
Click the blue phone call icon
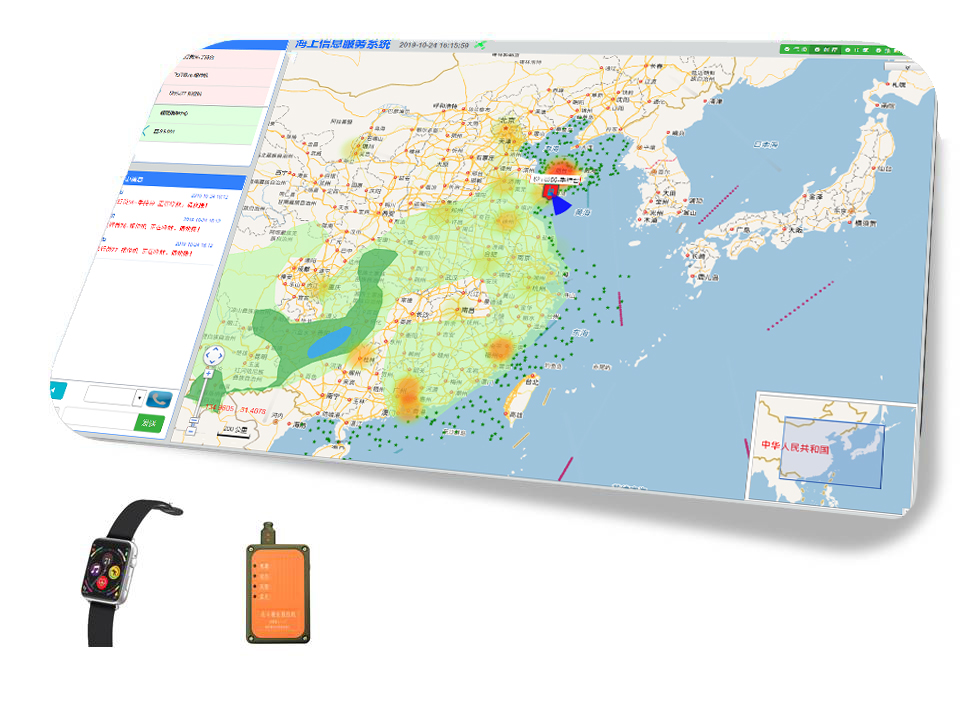point(159,399)
